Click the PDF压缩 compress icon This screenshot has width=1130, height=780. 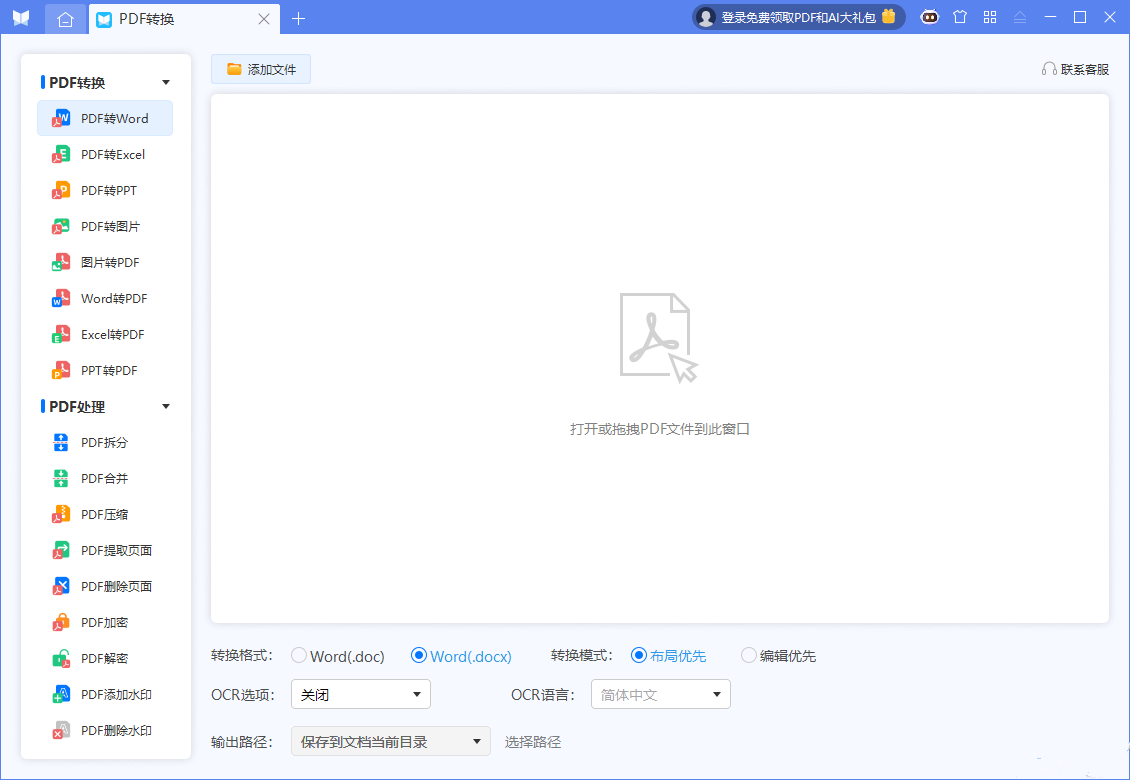(x=61, y=515)
